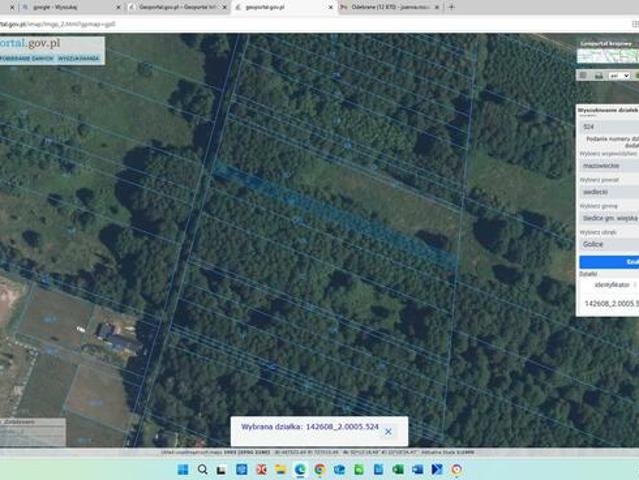Open Microsoft Edge from the taskbar
639x480 pixels.
click(300, 469)
